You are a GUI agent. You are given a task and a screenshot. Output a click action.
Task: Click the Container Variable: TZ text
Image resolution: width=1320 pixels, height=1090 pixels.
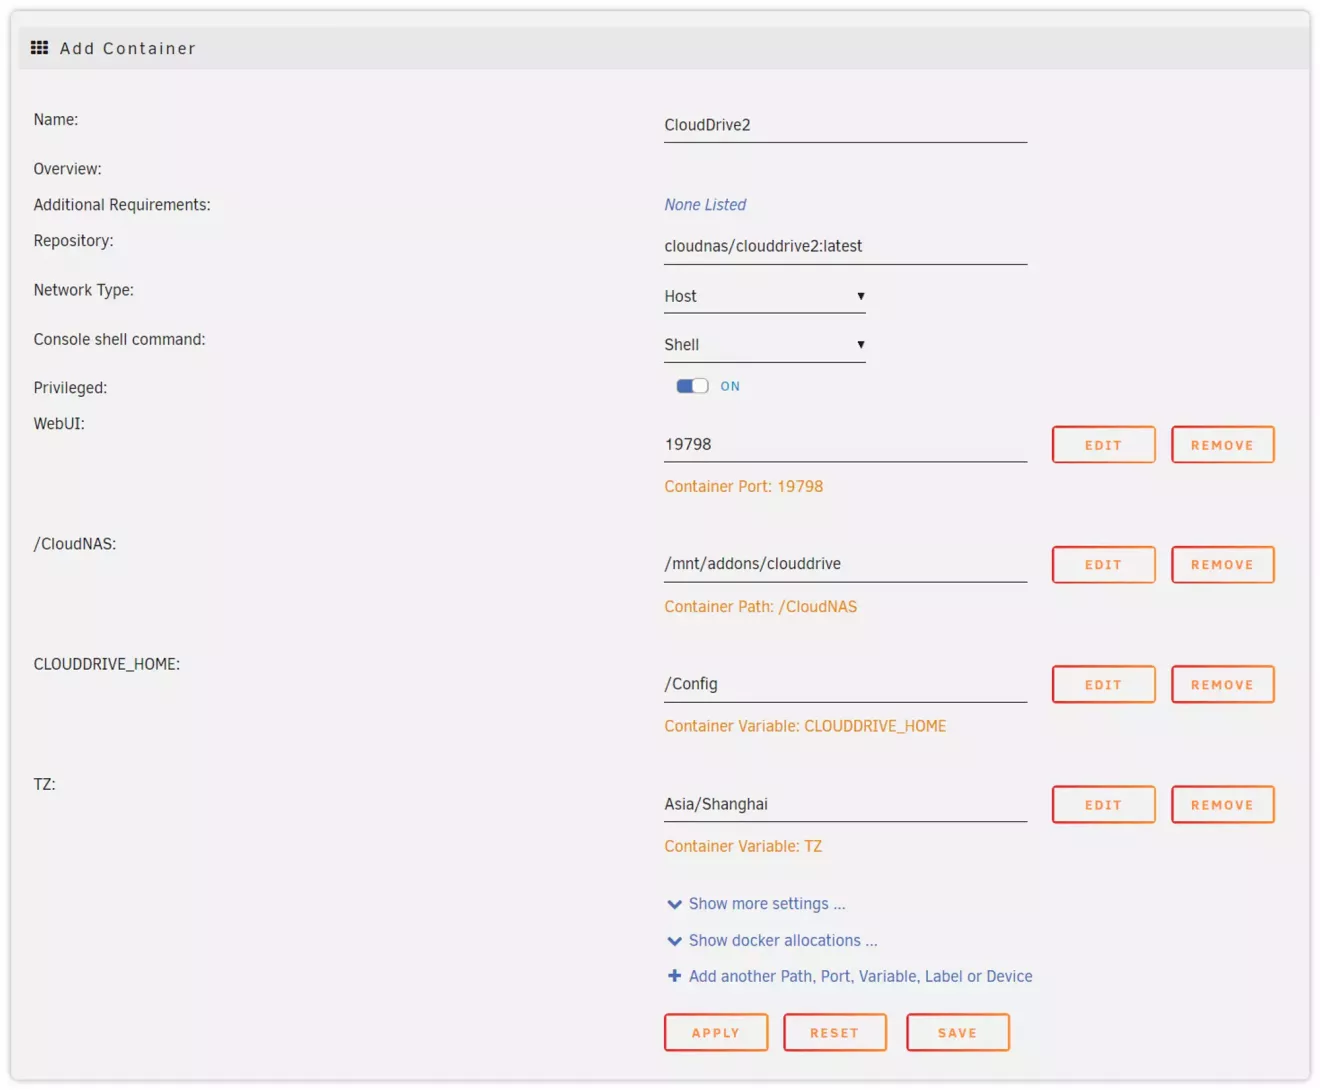click(x=743, y=847)
